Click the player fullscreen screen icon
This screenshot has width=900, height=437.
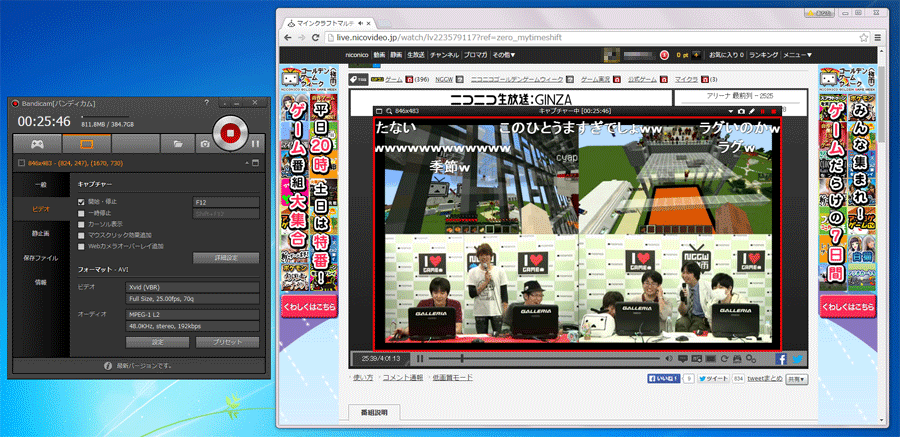tap(711, 359)
